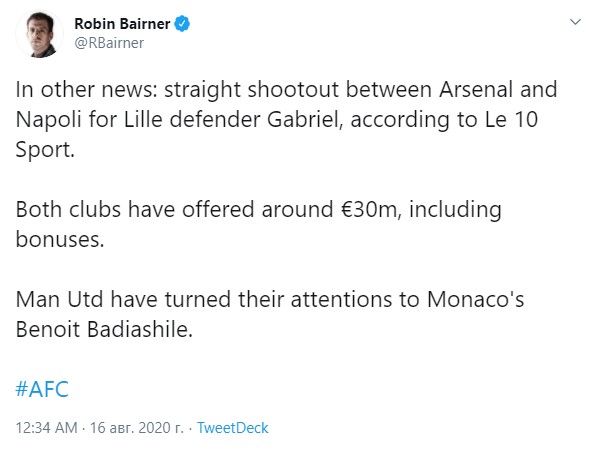Open Robin Bairner's profile picture
Viewport: 597px width, 451px height.
[x=40, y=34]
